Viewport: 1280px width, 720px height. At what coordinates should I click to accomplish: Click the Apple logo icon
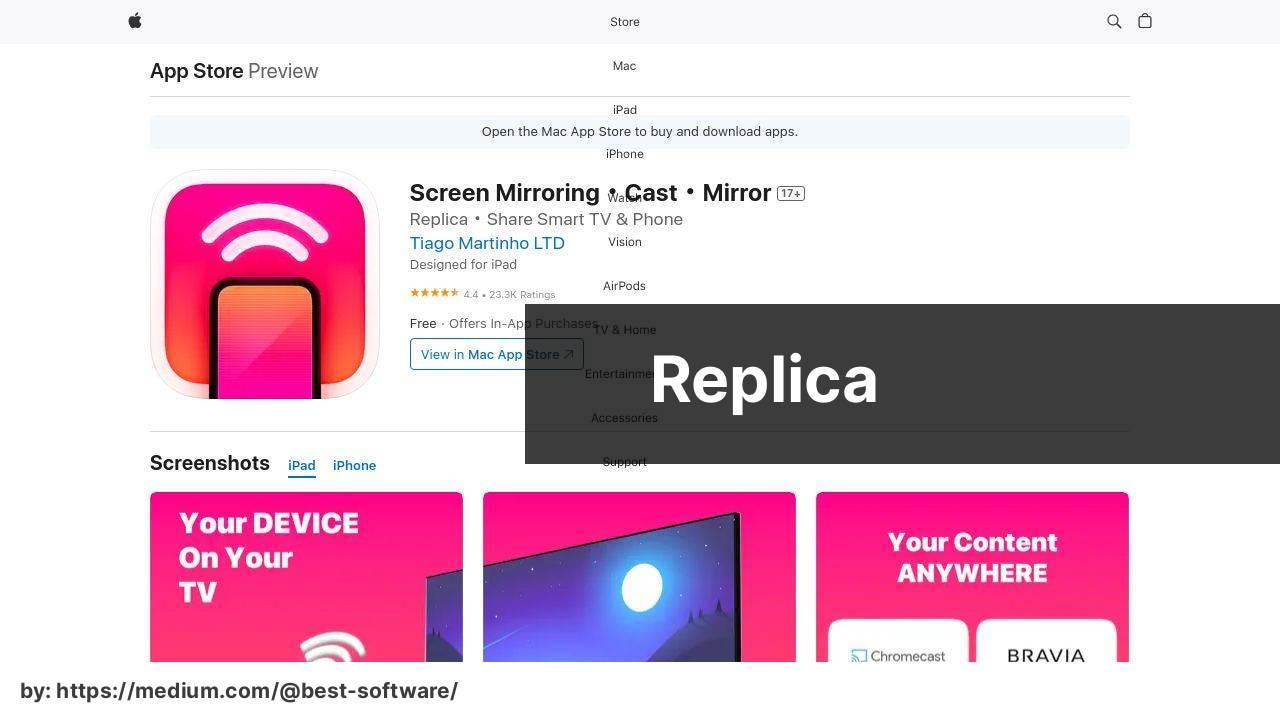click(x=135, y=21)
